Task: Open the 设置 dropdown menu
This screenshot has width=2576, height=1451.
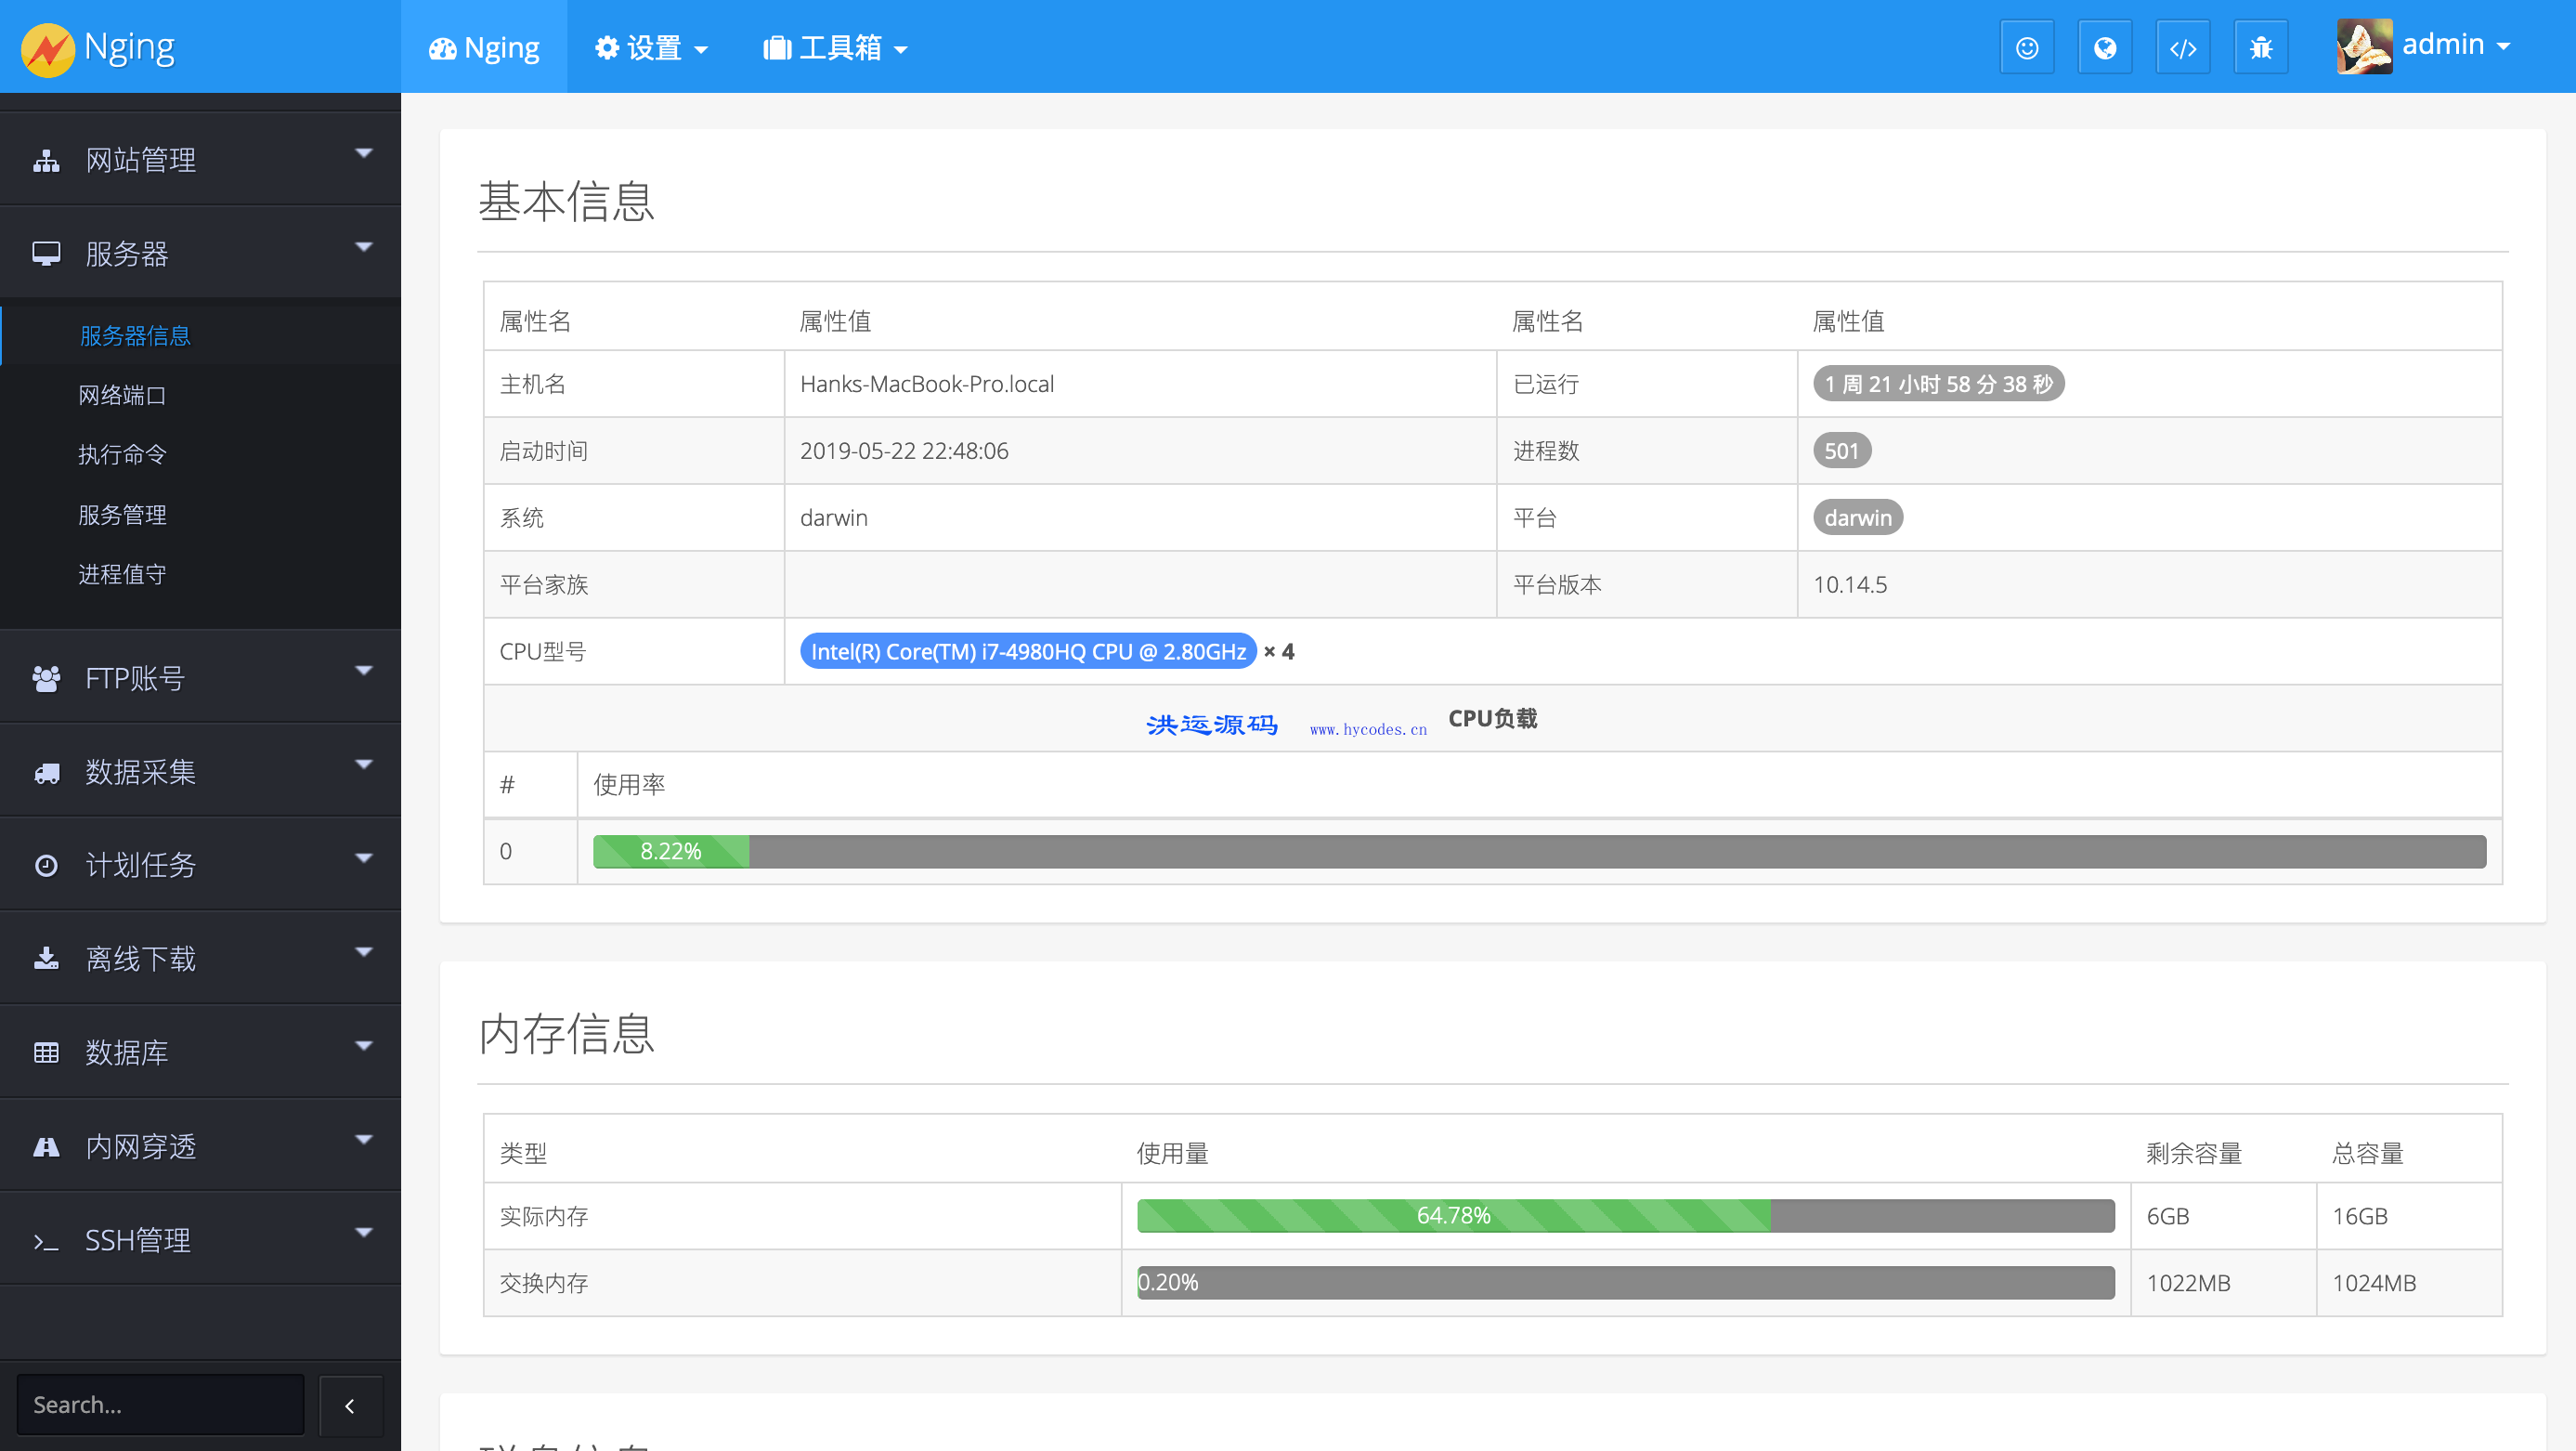Action: 651,47
